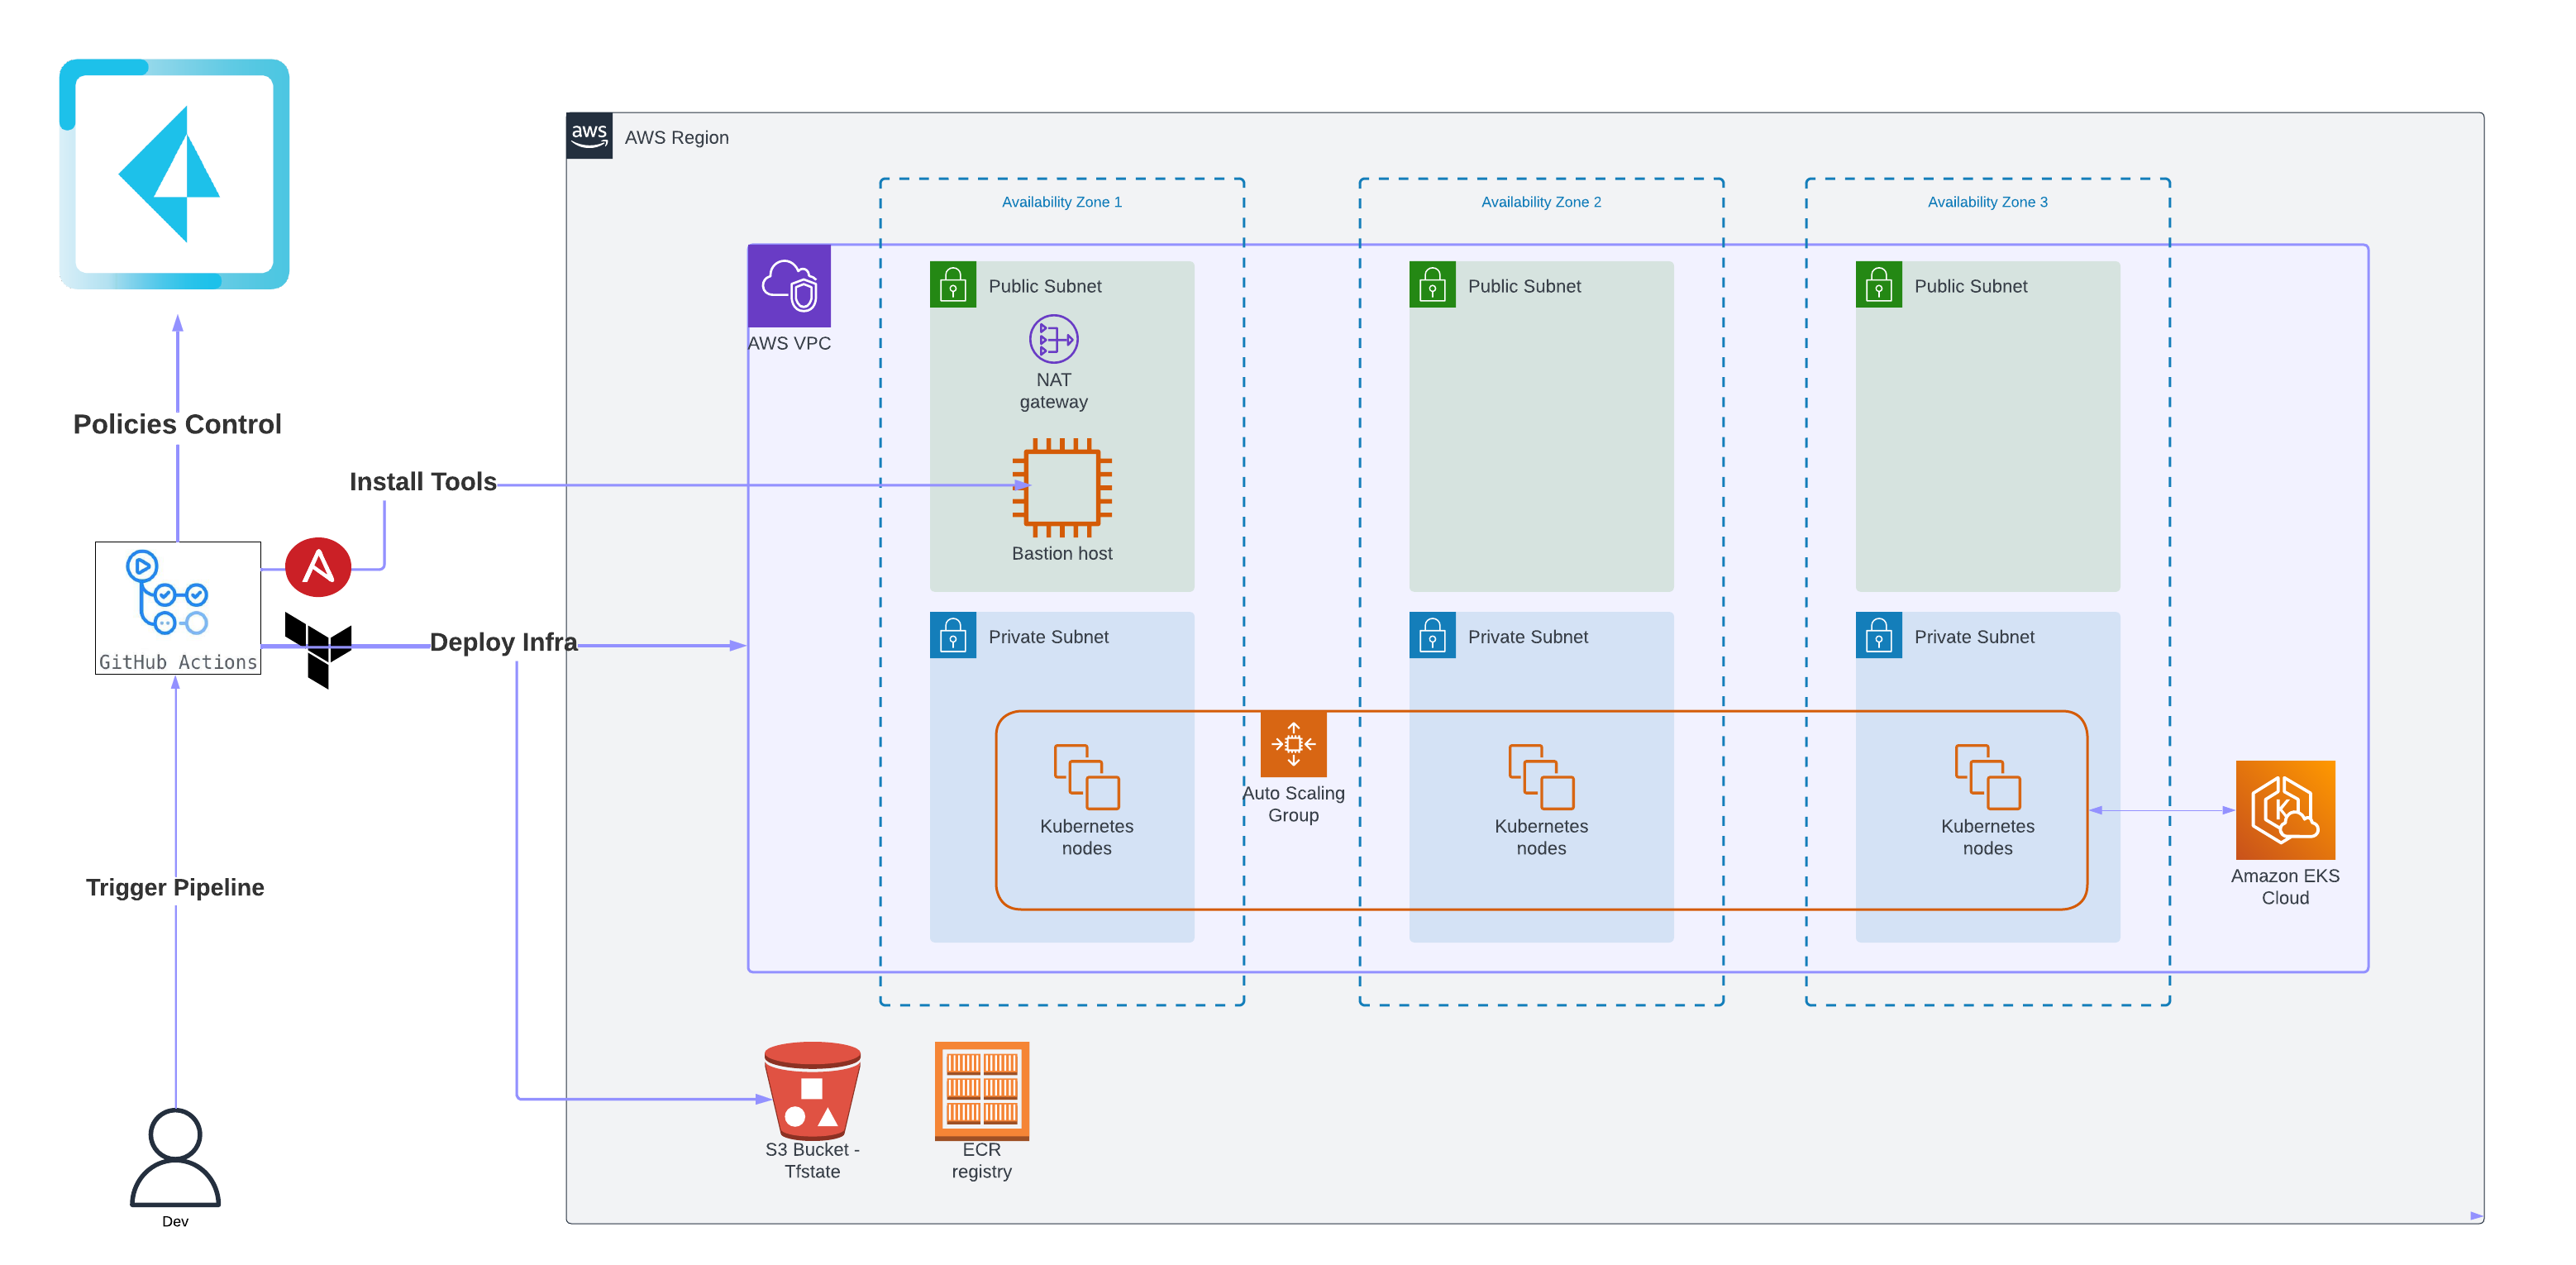Click the black Terraform logo
Image resolution: width=2576 pixels, height=1265 pixels.
319,649
